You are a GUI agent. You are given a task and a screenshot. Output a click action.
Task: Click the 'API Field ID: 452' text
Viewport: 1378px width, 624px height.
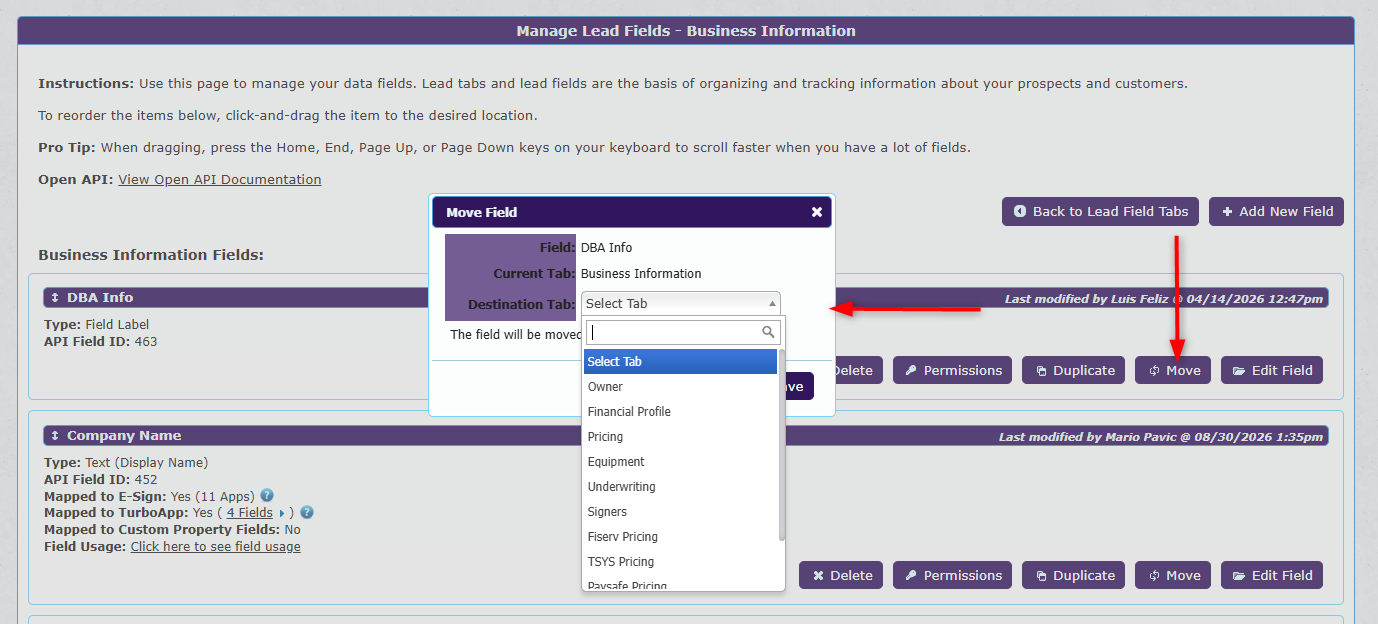[x=100, y=479]
